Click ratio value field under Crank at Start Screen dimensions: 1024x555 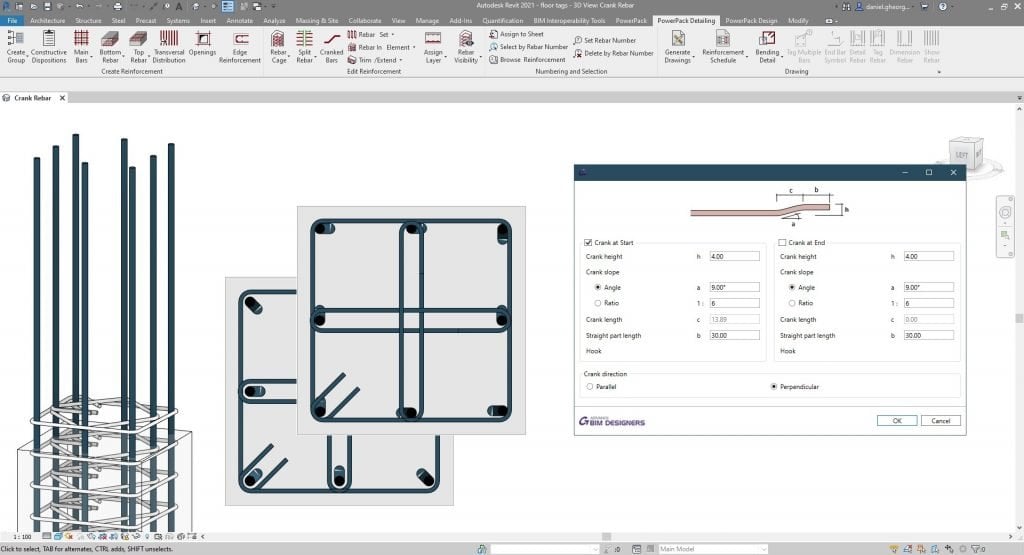tap(734, 303)
